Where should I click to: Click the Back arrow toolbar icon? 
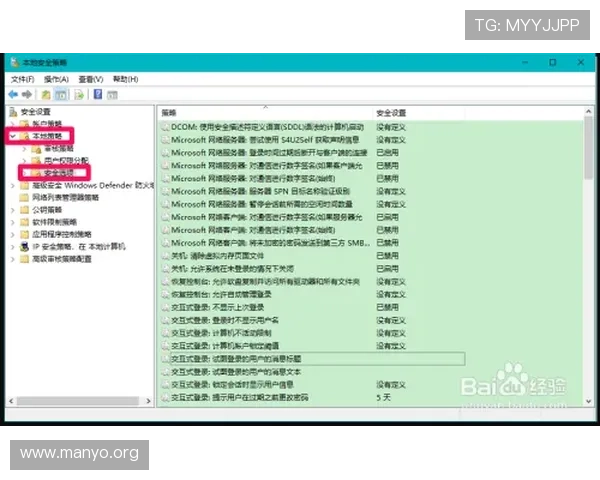coord(14,95)
